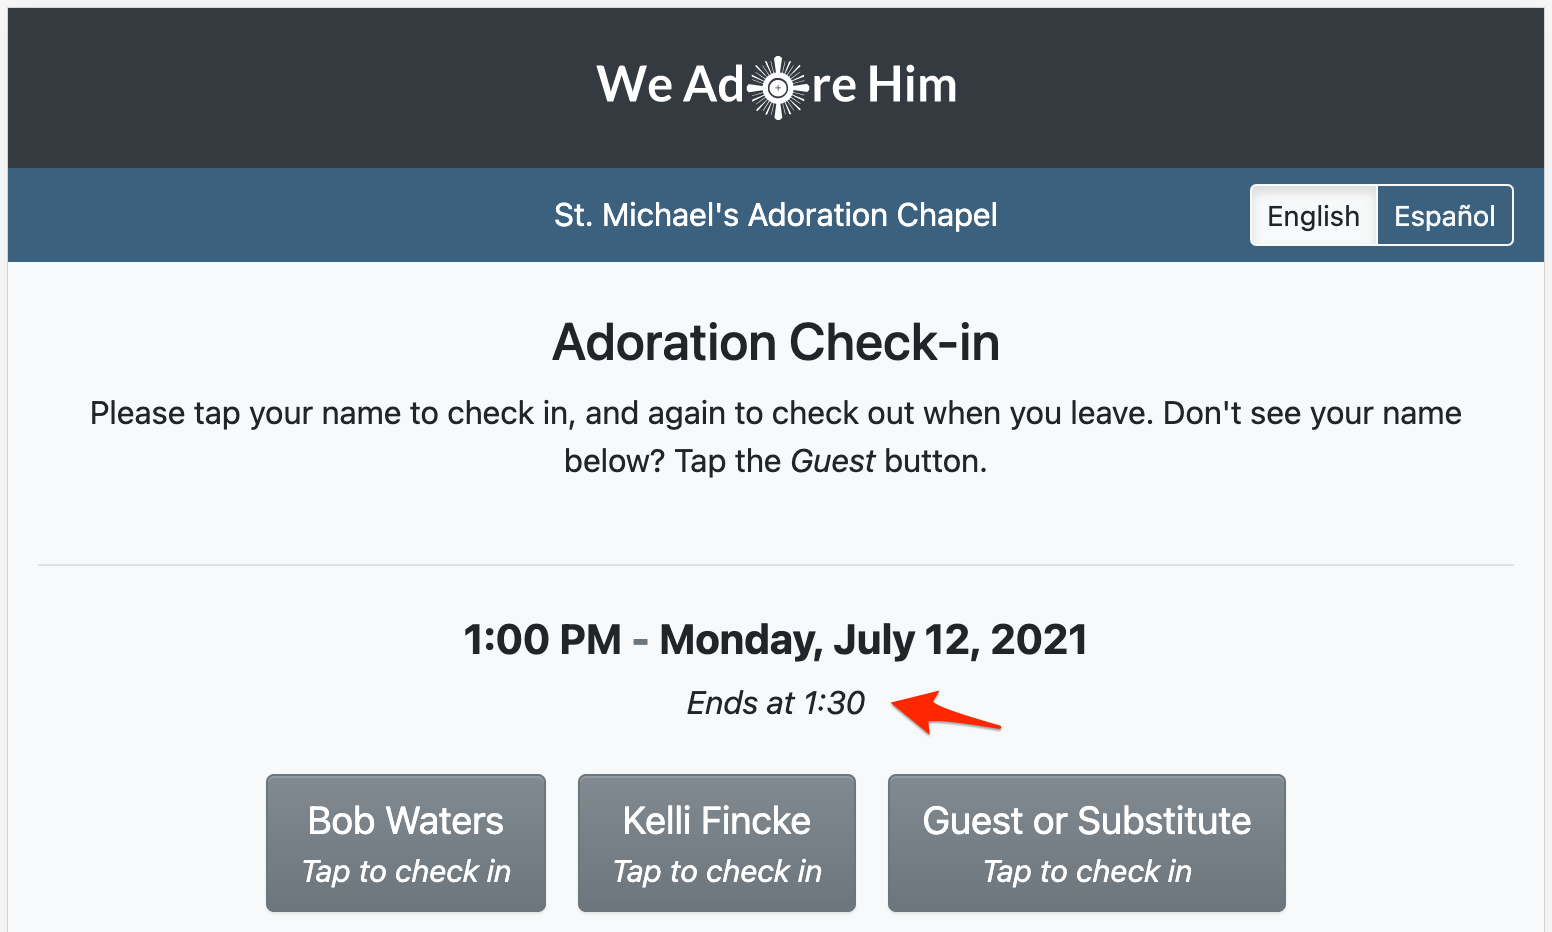This screenshot has width=1552, height=932.
Task: Click the word 'We' in the logo
Action: click(x=634, y=85)
